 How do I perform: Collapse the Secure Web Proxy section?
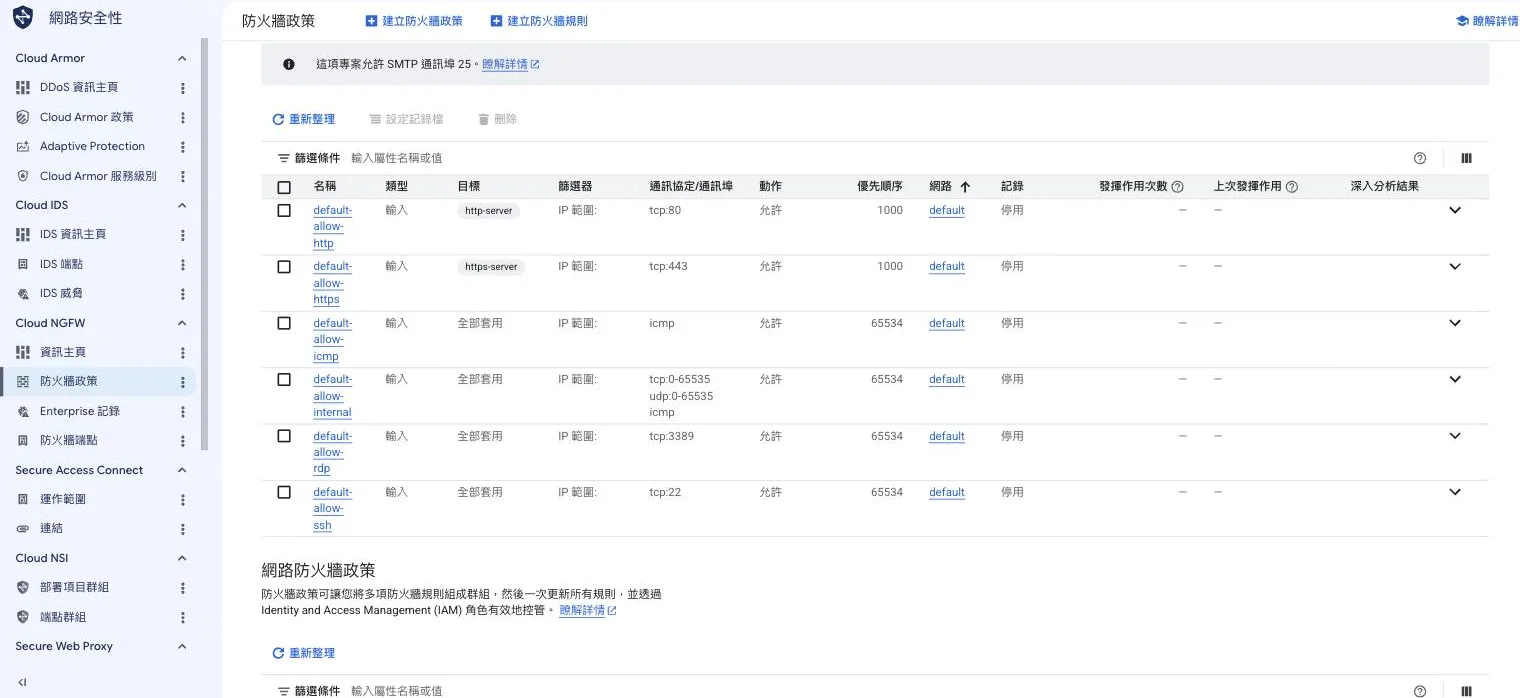pos(182,646)
